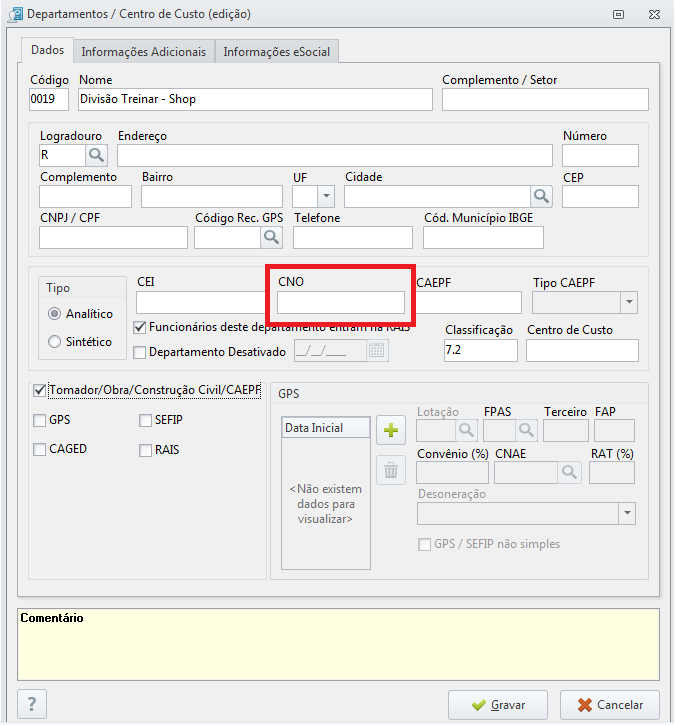Viewport: 675px width, 725px height.
Task: Switch to the Dados tab
Action: coord(48,50)
